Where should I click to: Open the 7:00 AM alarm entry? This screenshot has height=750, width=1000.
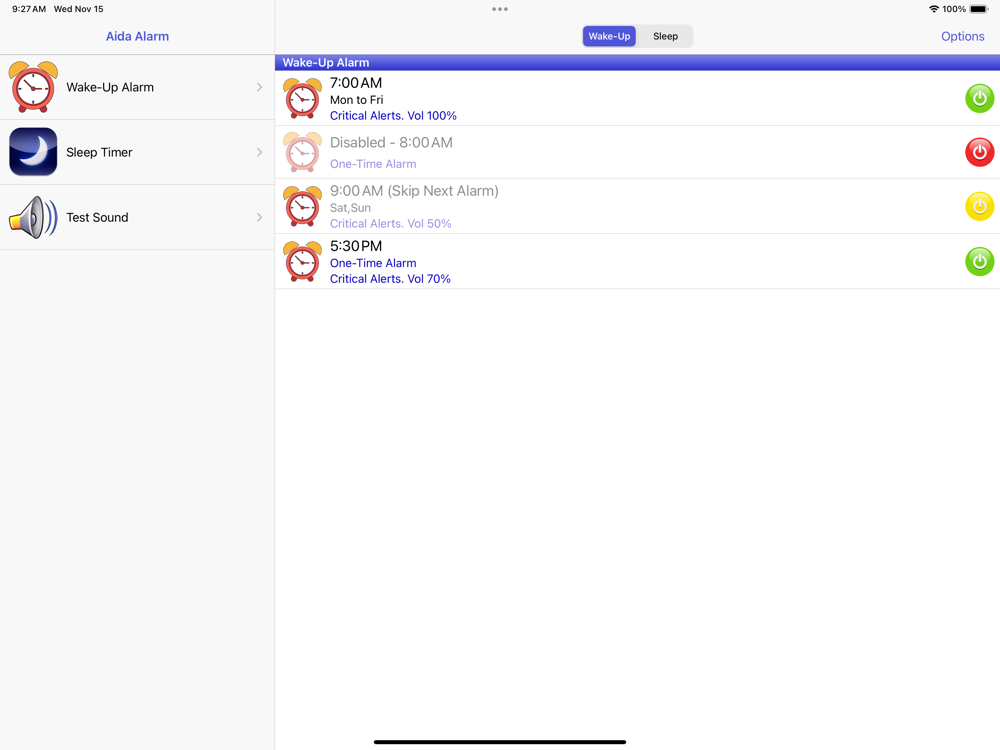[x=637, y=98]
